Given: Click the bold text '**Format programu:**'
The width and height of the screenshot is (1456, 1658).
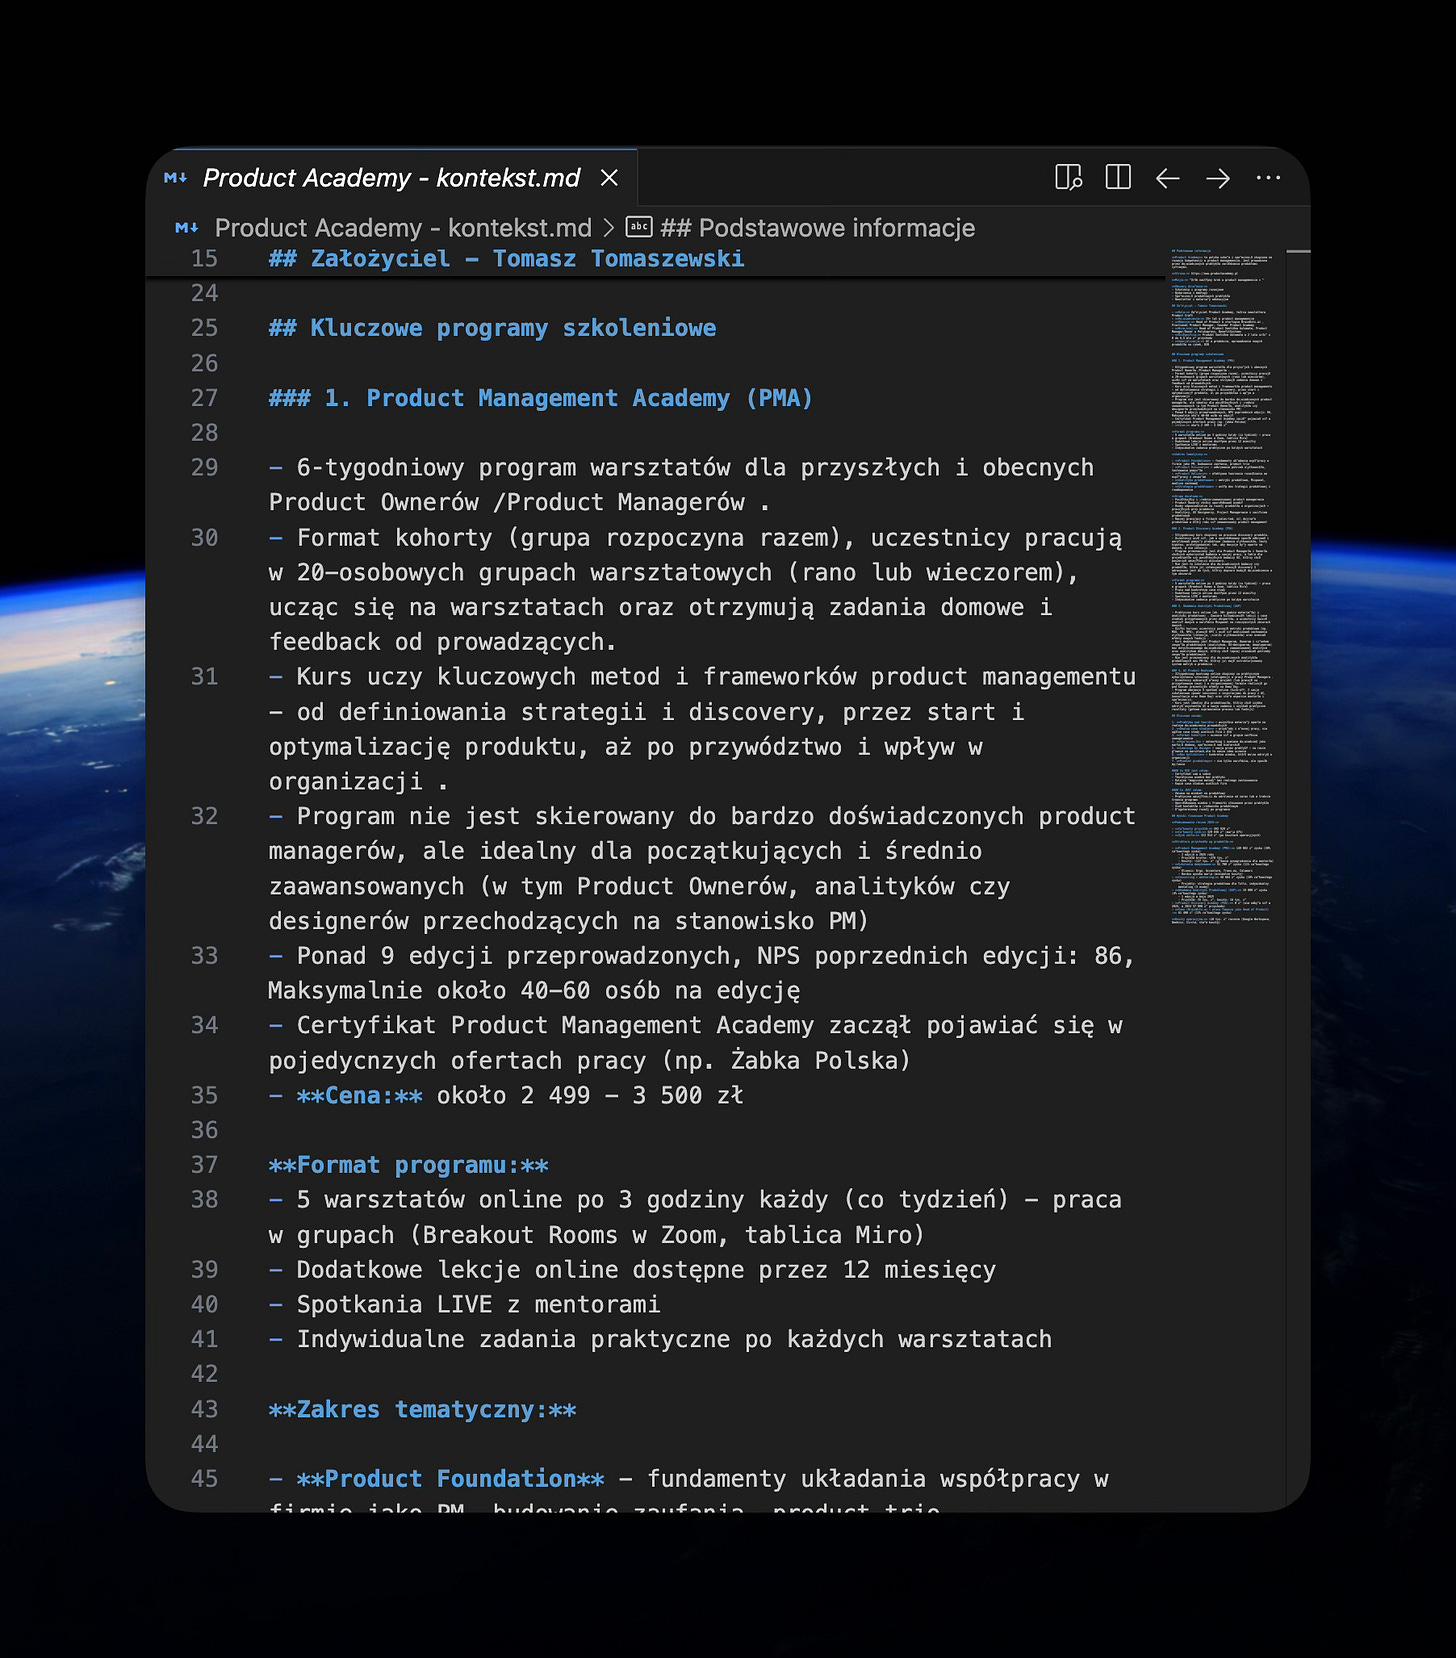Looking at the screenshot, I should pos(409,1165).
